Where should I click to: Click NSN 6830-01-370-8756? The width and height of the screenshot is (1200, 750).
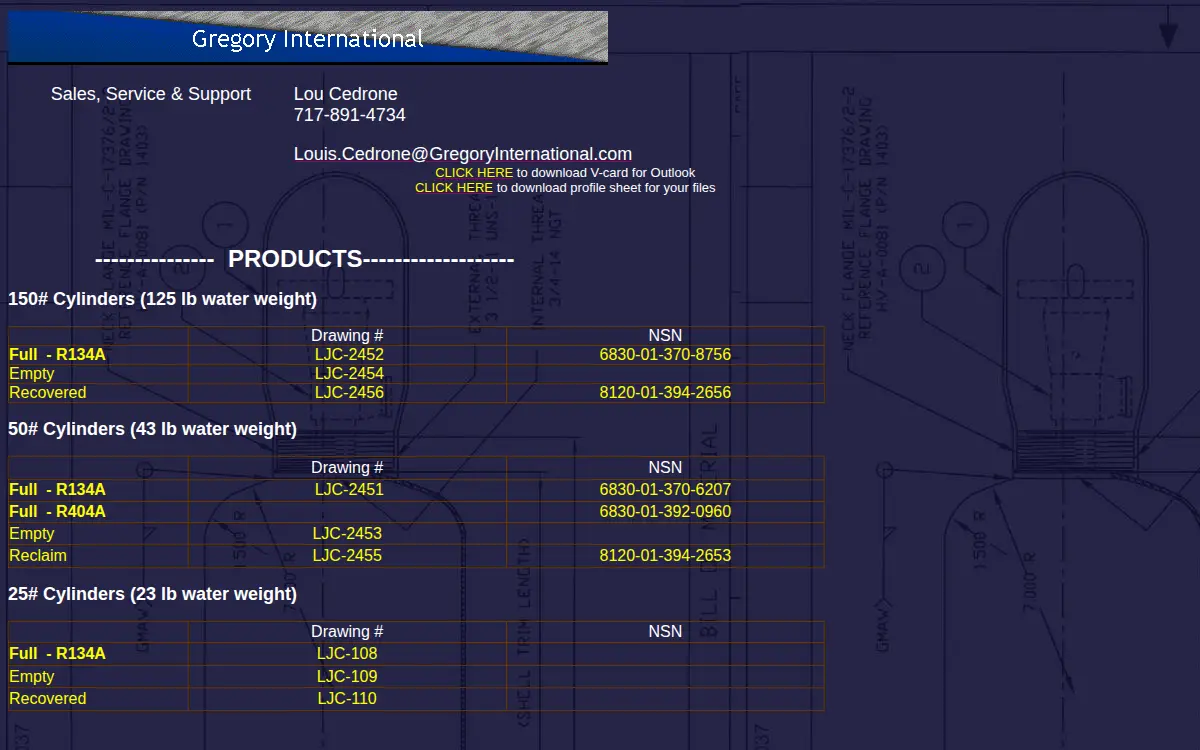[x=665, y=355]
